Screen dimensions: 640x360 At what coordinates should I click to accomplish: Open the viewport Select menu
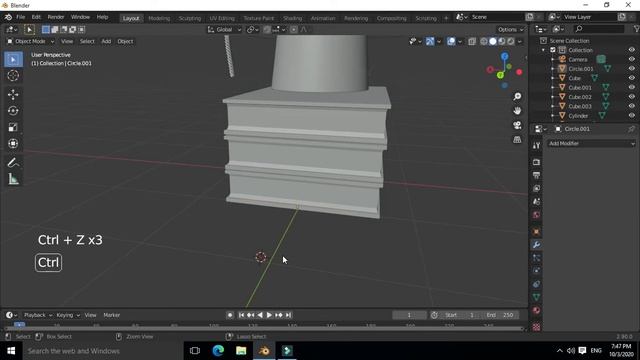(x=87, y=41)
